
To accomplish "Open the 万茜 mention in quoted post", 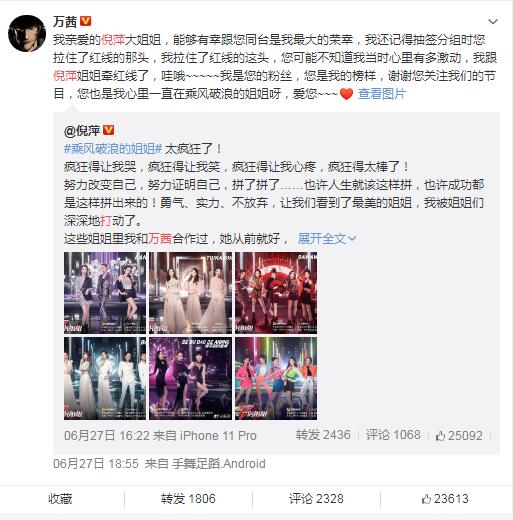I will [160, 239].
